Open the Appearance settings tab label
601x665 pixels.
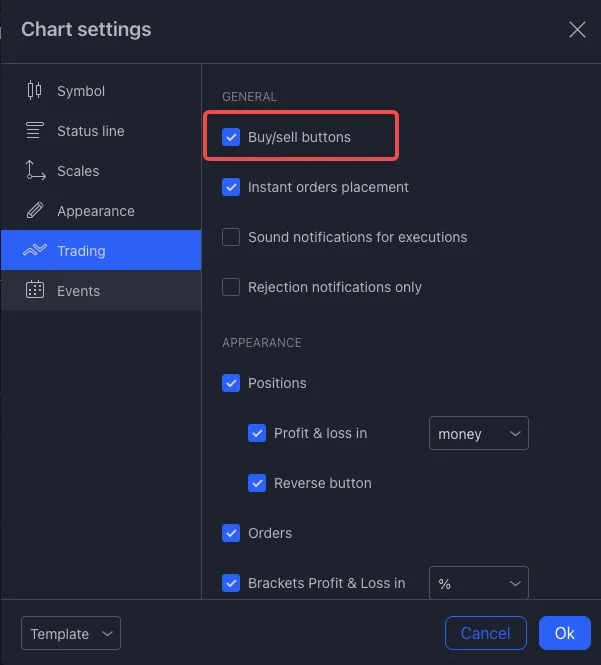click(x=96, y=211)
